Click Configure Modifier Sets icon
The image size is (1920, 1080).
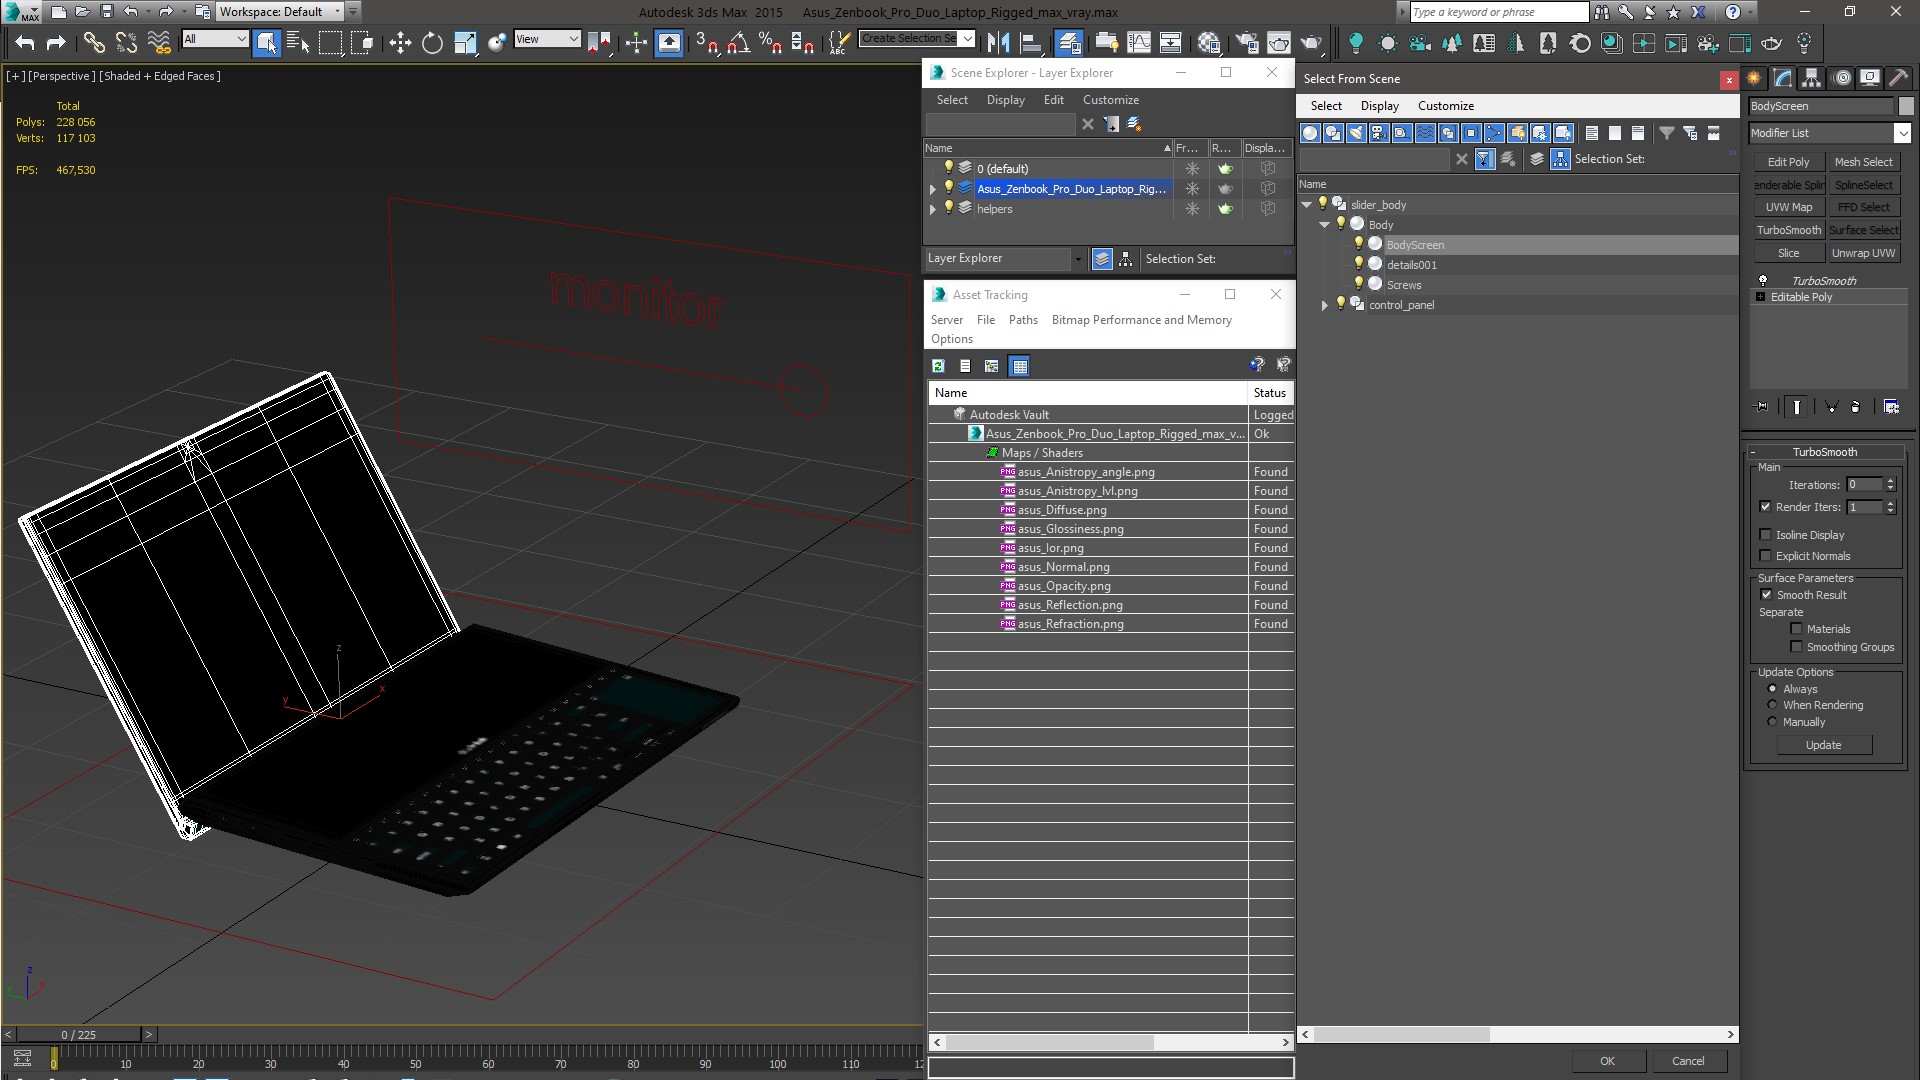coord(1891,406)
